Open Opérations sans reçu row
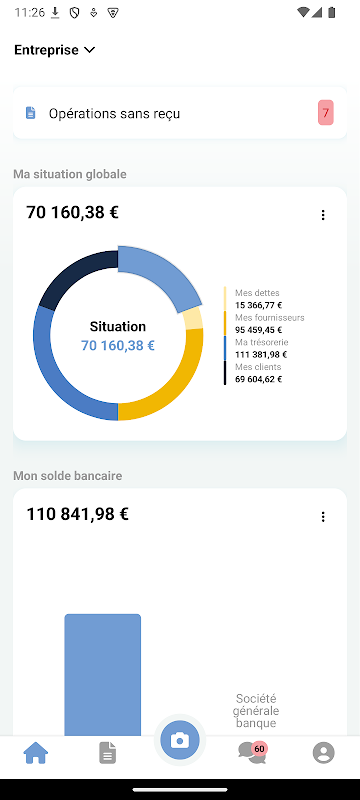Viewport: 360px width, 800px height. [x=180, y=113]
